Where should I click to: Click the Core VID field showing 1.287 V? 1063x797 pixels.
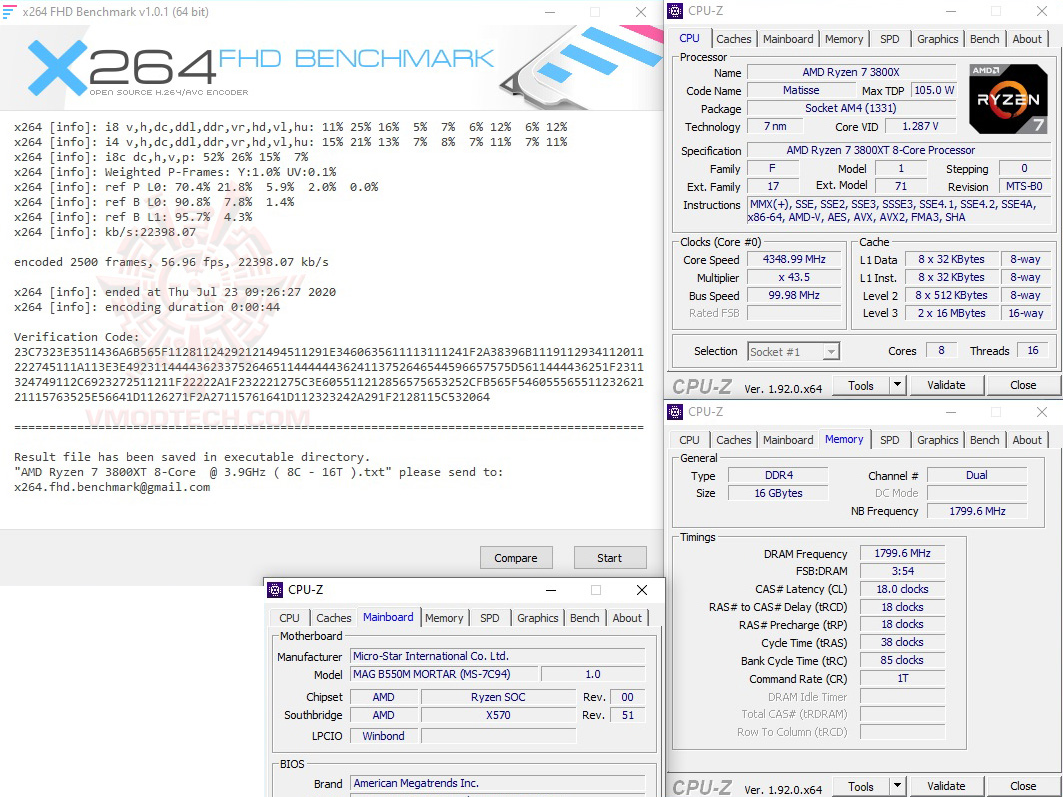[x=920, y=125]
